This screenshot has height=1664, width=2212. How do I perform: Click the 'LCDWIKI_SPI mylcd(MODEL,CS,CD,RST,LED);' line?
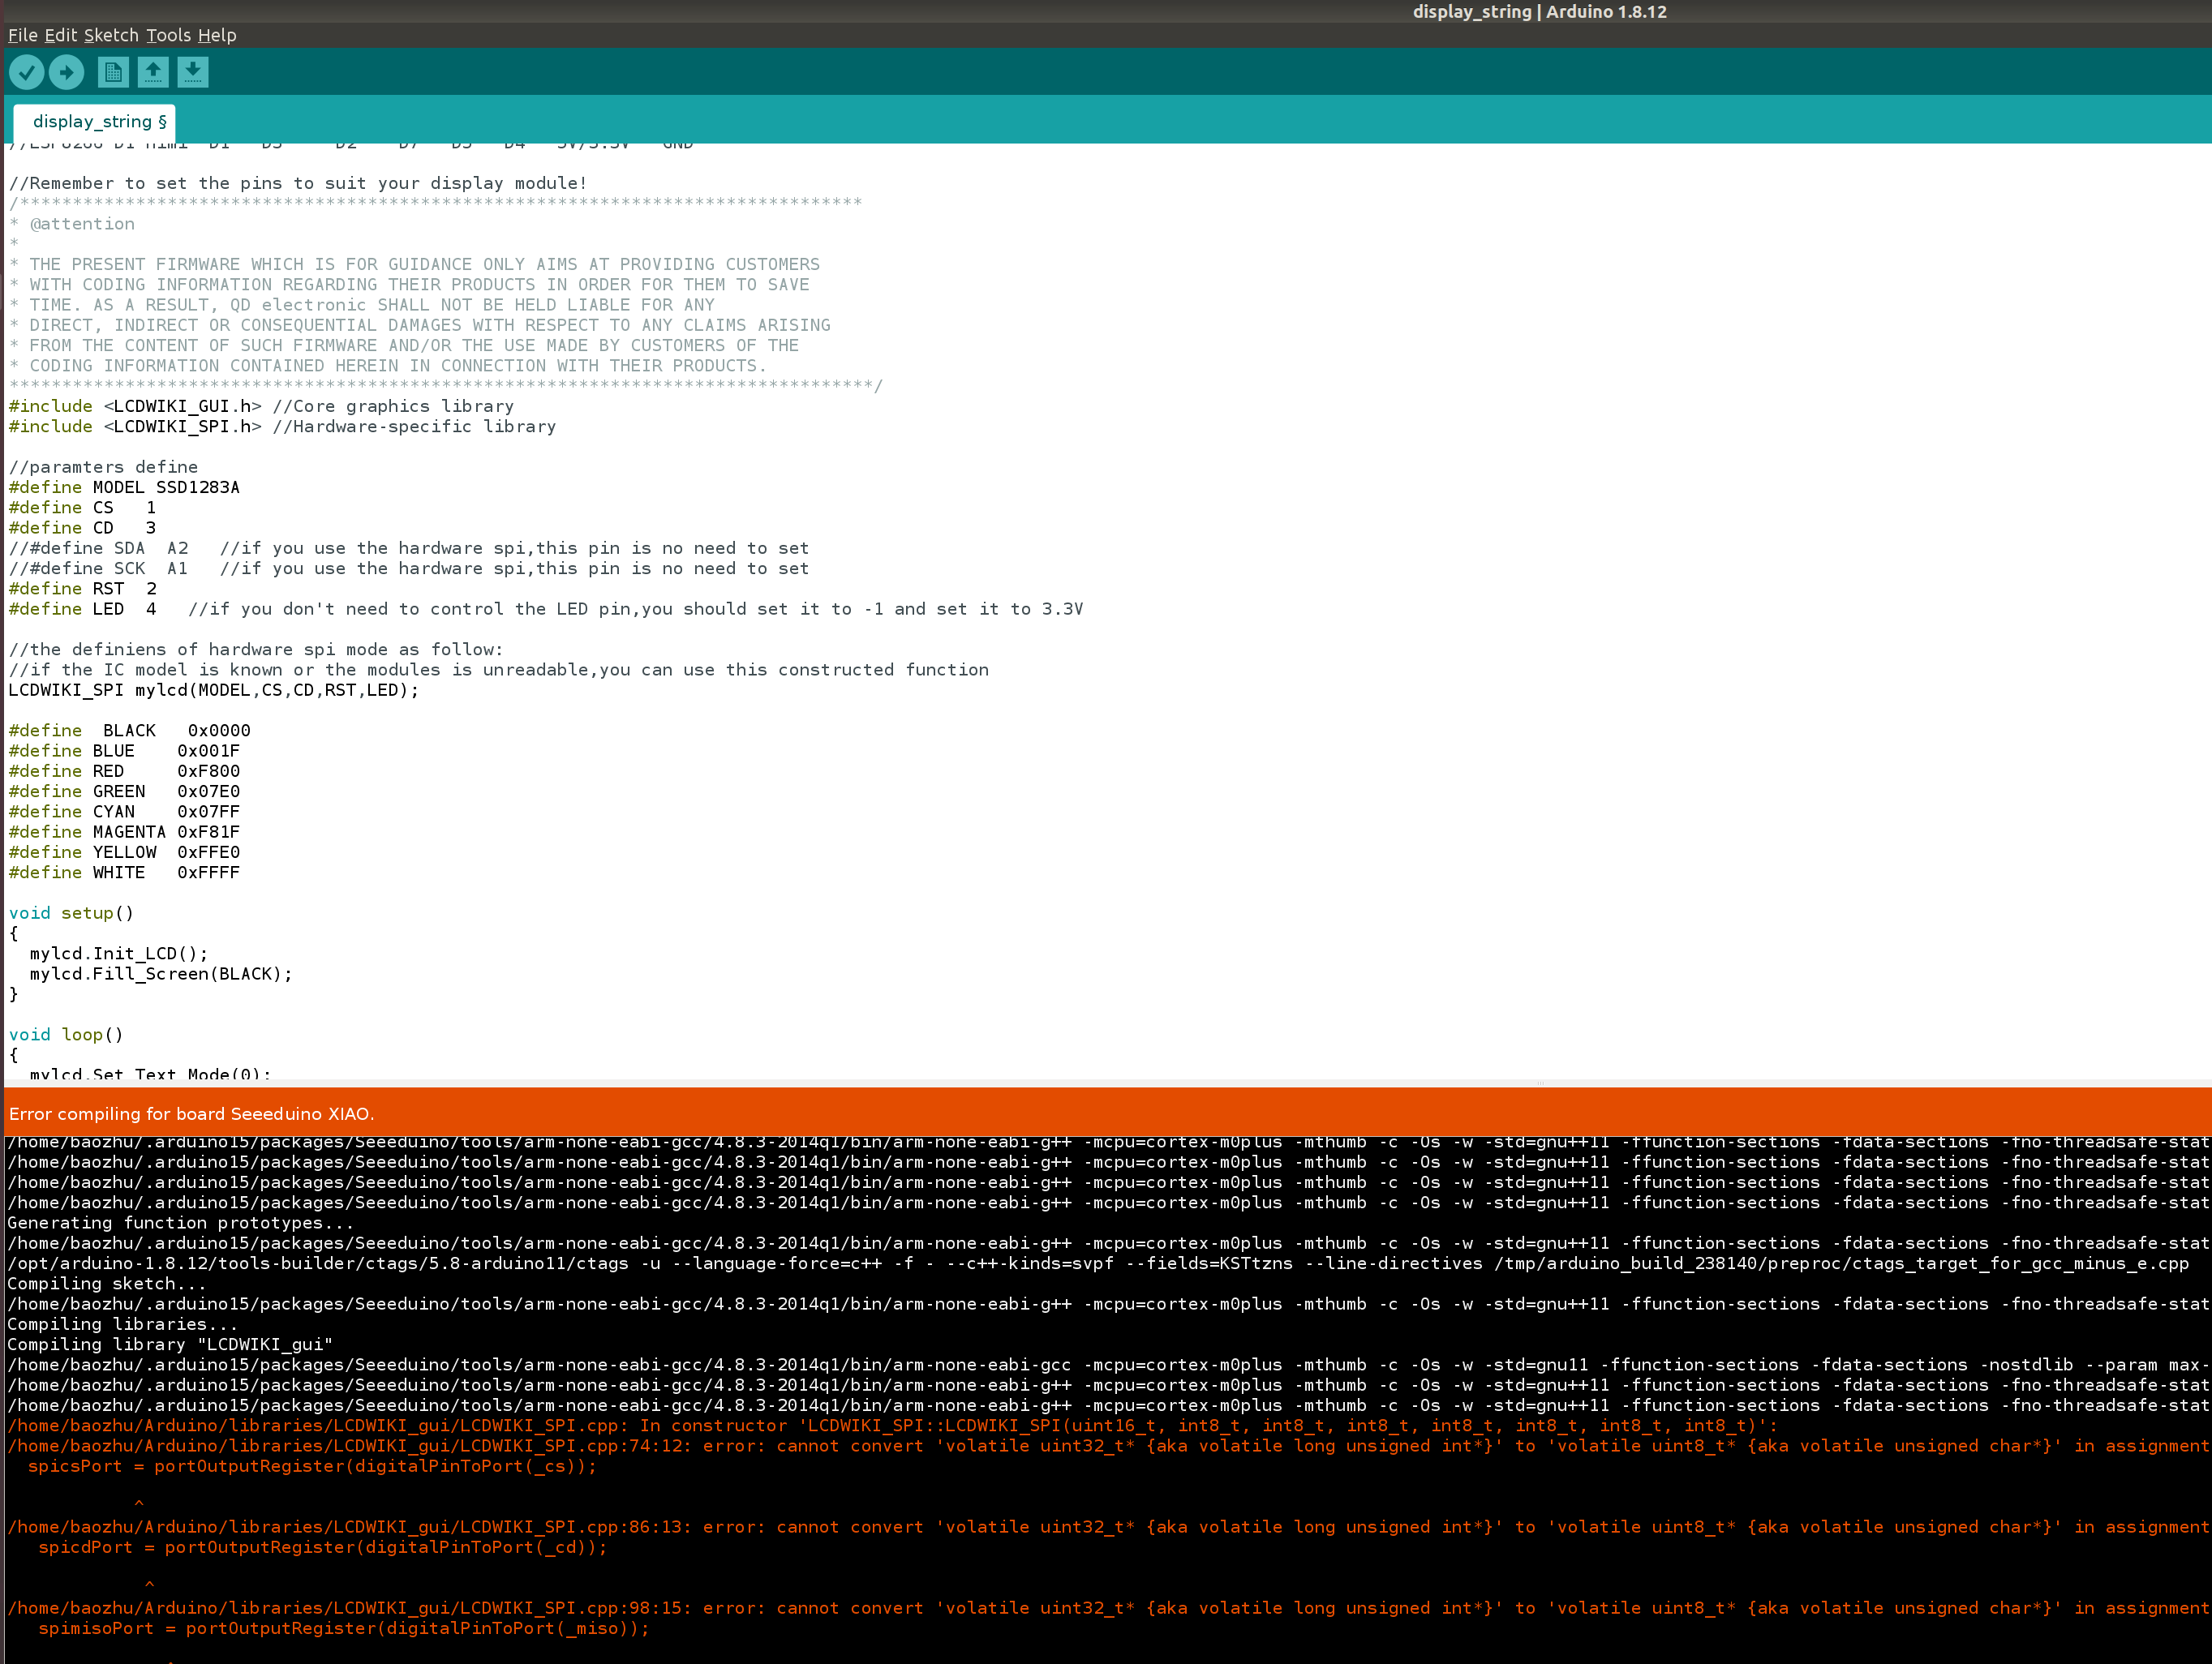(214, 690)
